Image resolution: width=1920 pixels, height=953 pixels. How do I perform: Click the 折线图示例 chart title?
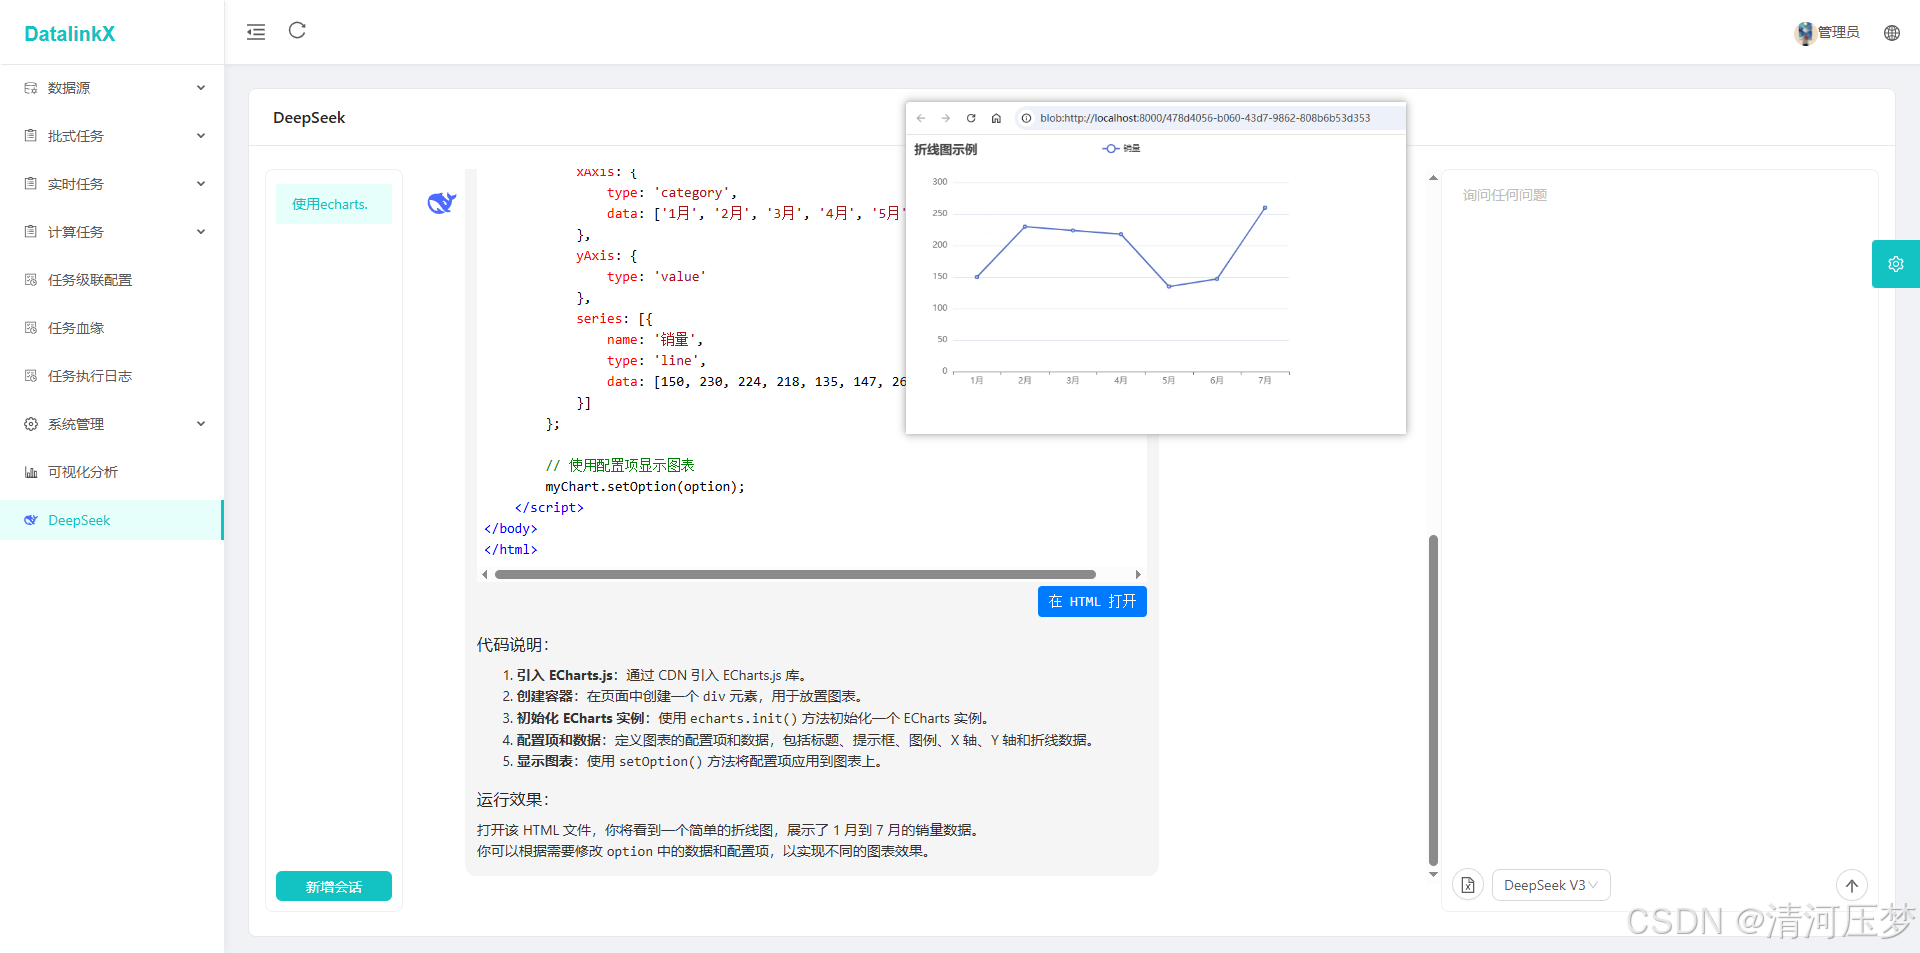pos(945,149)
